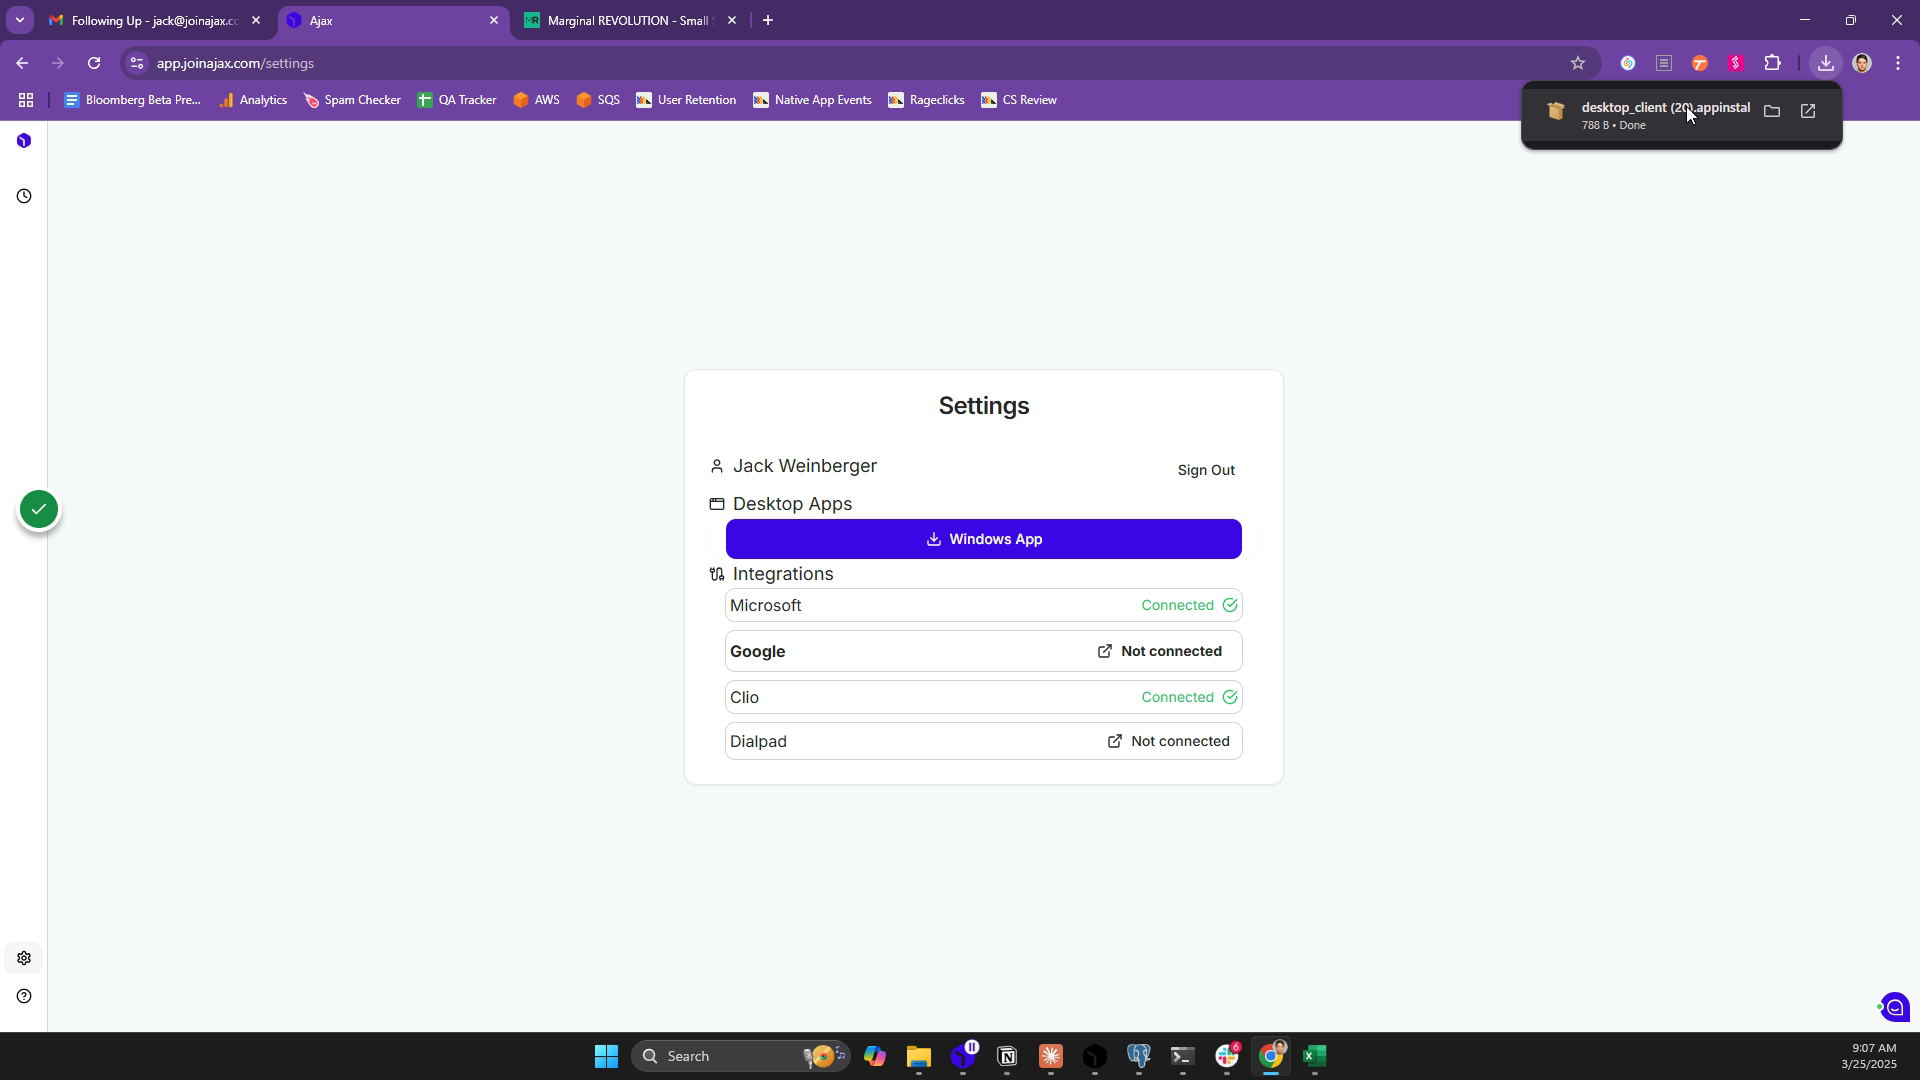The width and height of the screenshot is (1920, 1080).
Task: Click the Windows taskbar Search box
Action: tap(740, 1056)
